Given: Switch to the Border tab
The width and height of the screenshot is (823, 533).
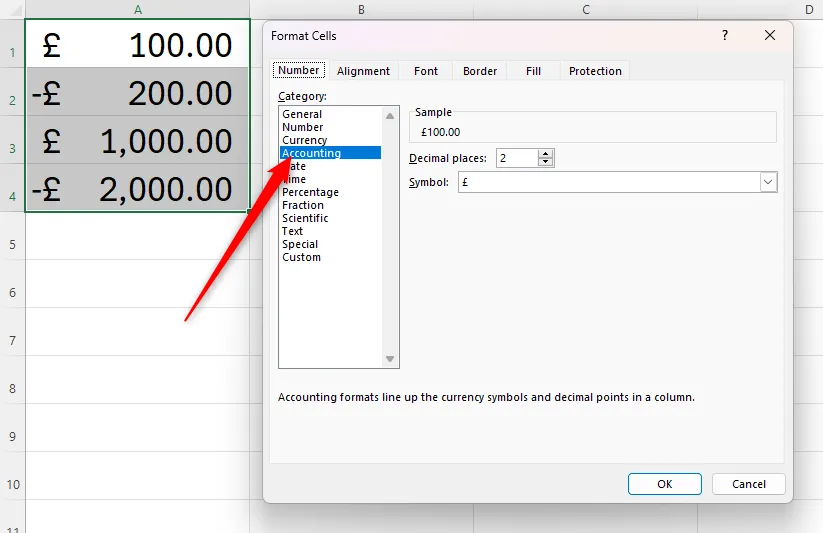Looking at the screenshot, I should [x=480, y=71].
